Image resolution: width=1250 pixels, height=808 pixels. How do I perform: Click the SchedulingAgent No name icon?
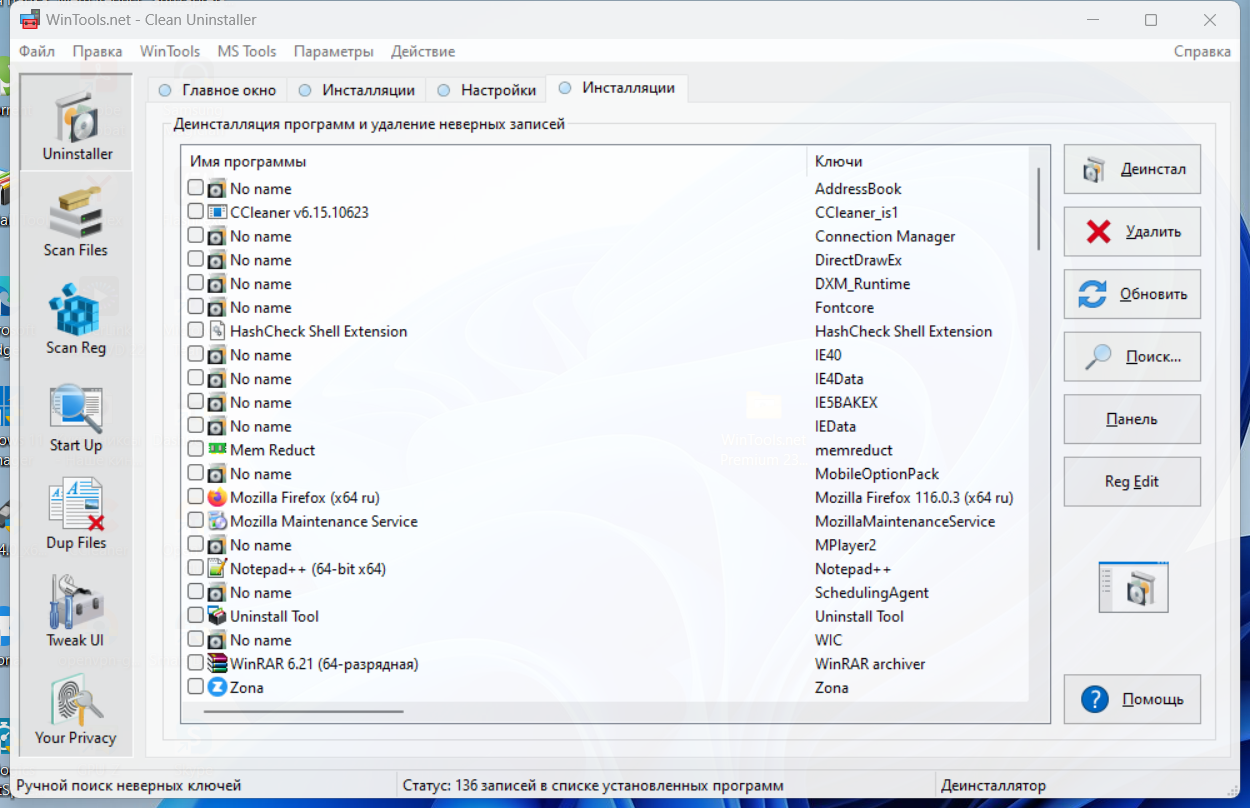pyautogui.click(x=217, y=593)
